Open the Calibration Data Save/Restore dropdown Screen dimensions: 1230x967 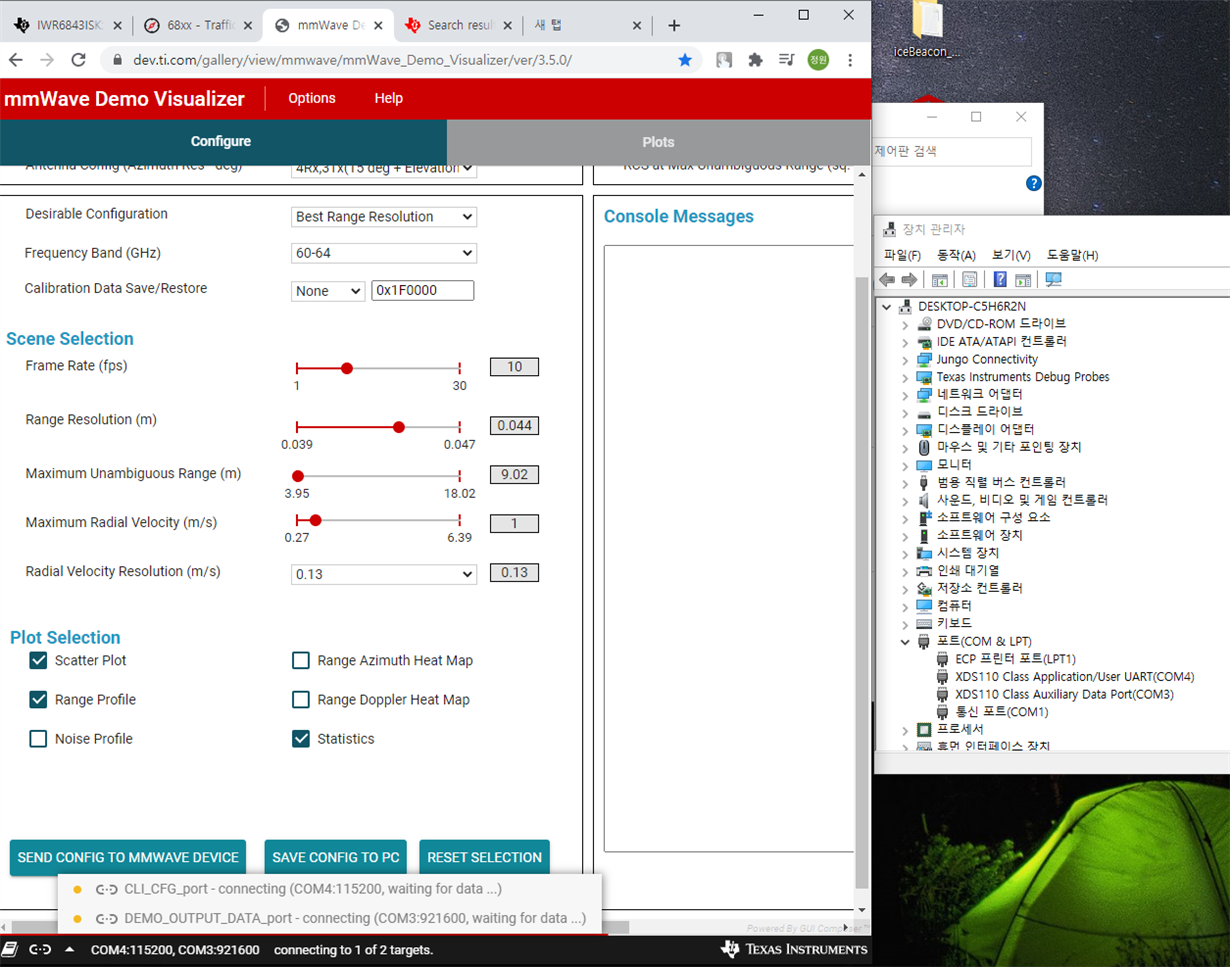[x=328, y=291]
